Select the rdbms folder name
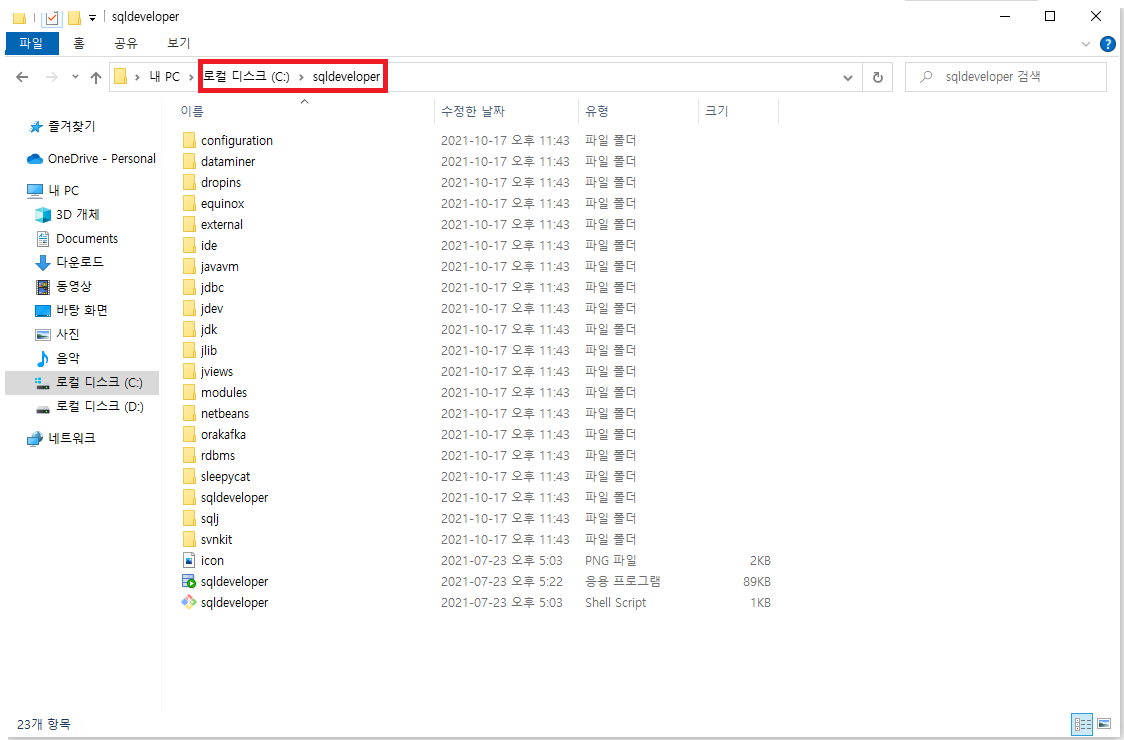The width and height of the screenshot is (1124, 740). coord(218,455)
